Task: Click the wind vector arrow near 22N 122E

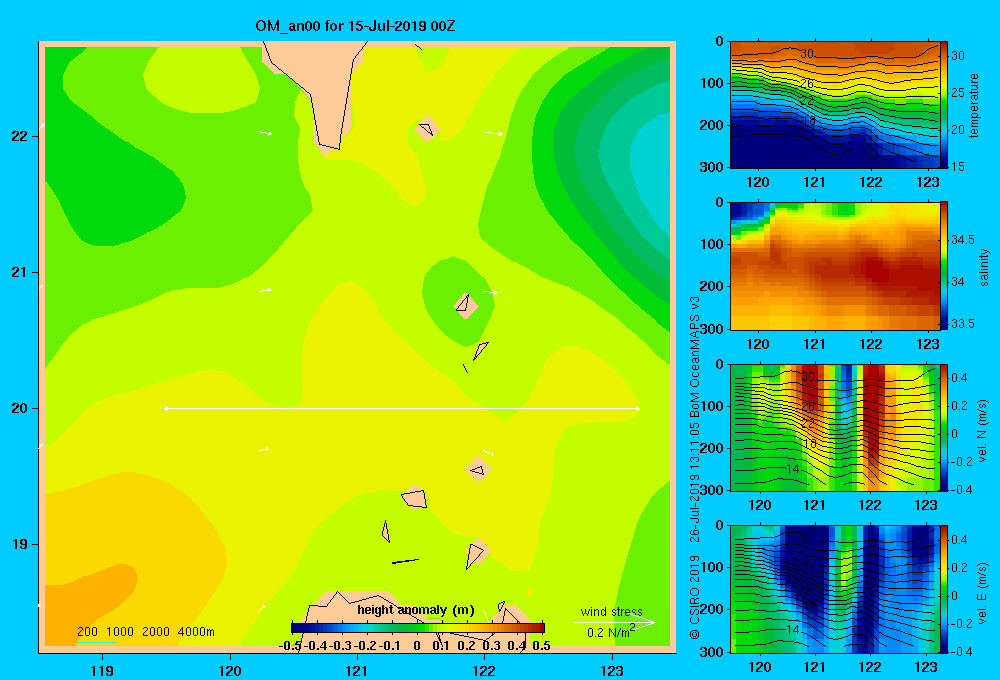Action: (x=493, y=133)
